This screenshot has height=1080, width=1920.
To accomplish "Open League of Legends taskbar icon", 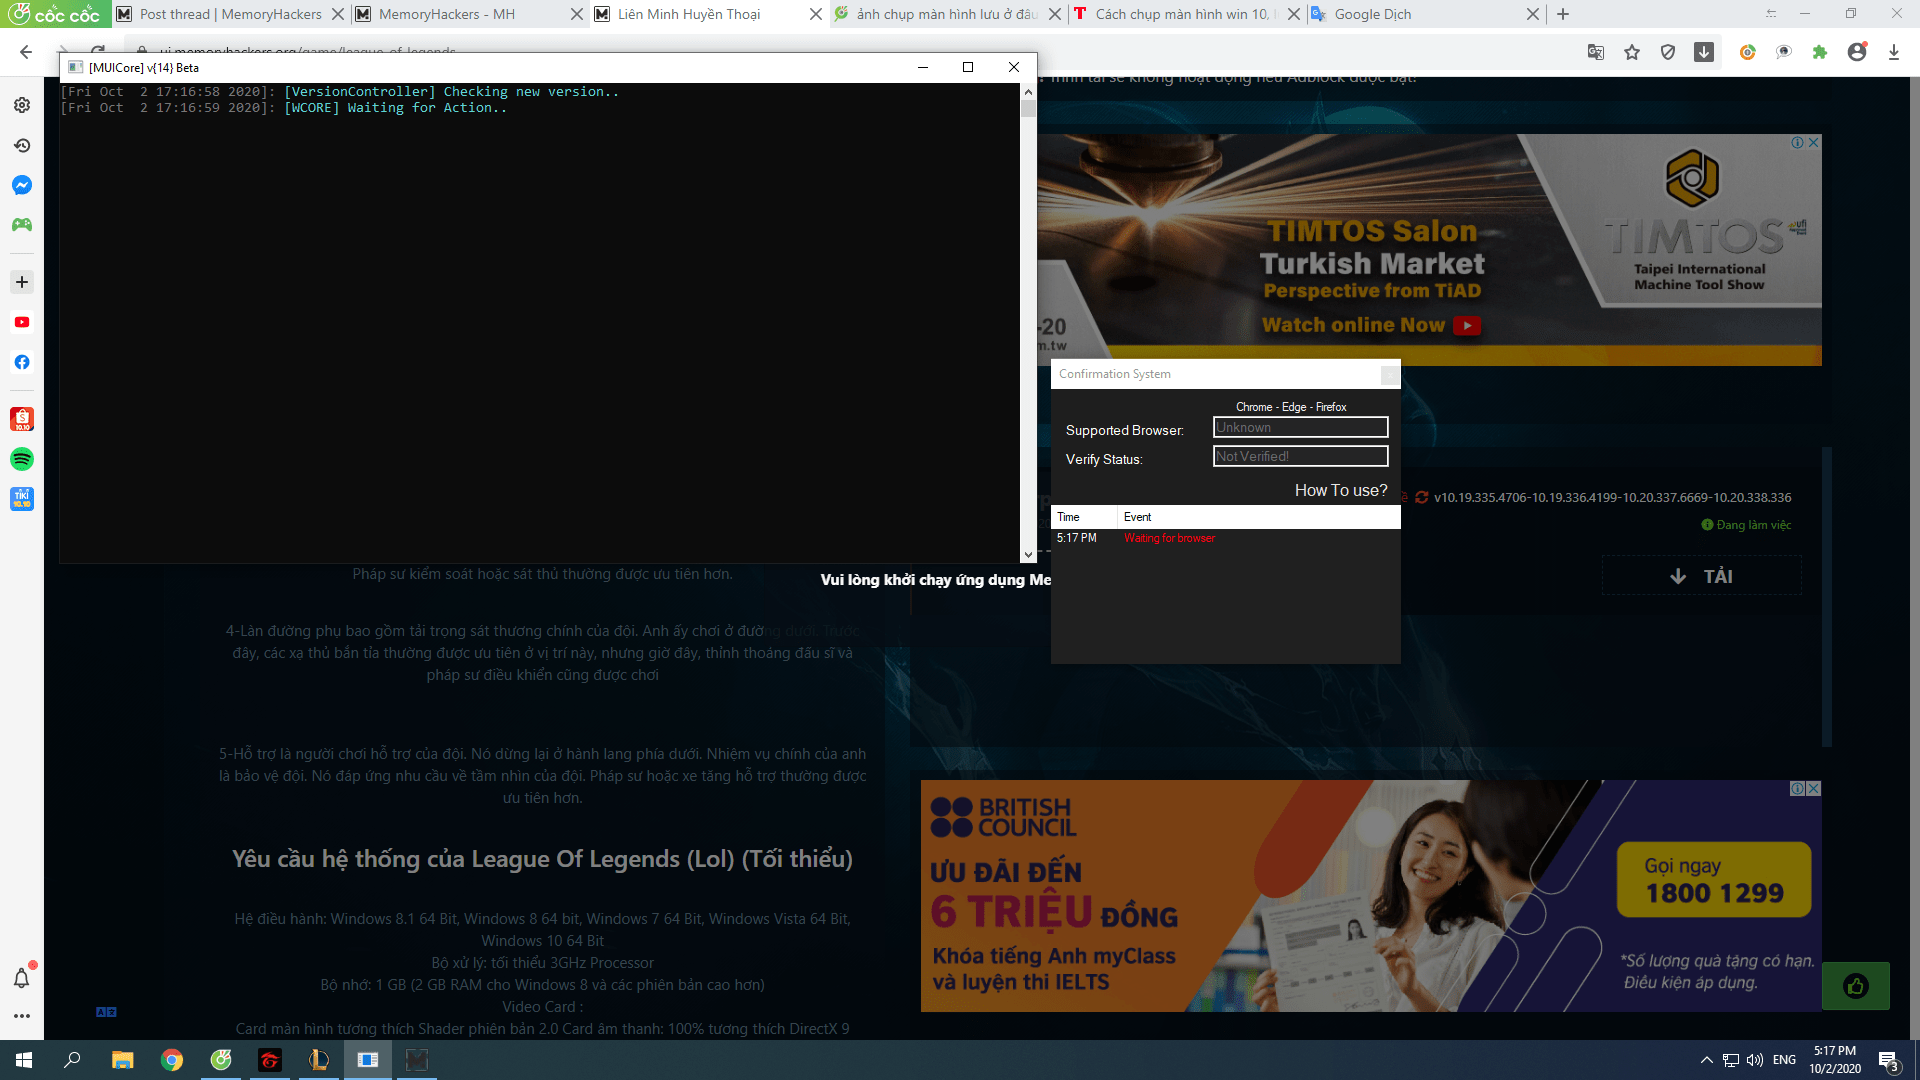I will [319, 1060].
